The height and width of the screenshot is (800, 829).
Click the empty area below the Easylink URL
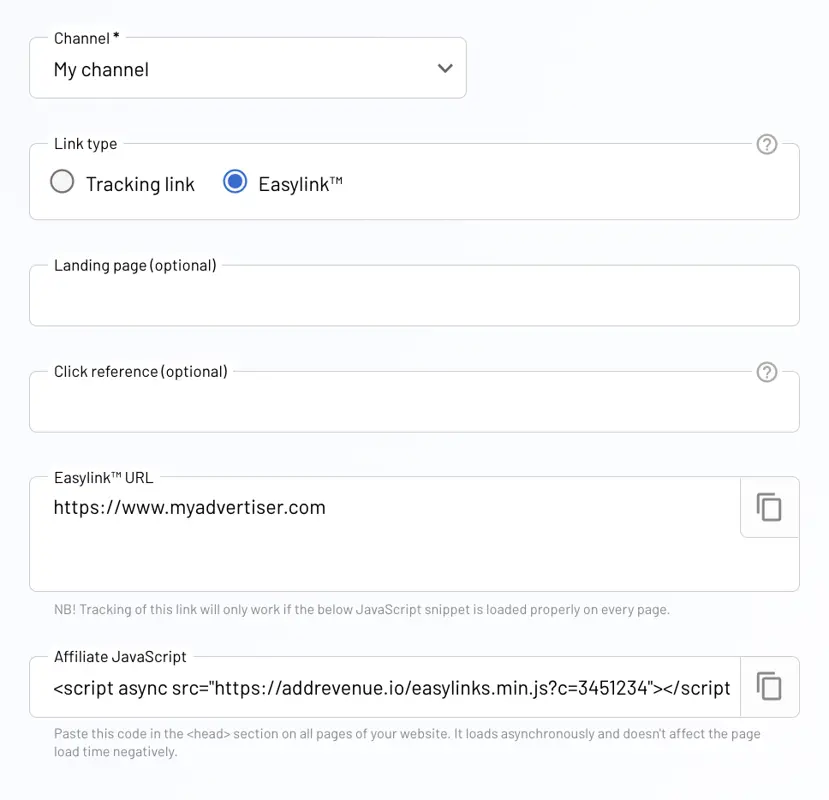[385, 560]
